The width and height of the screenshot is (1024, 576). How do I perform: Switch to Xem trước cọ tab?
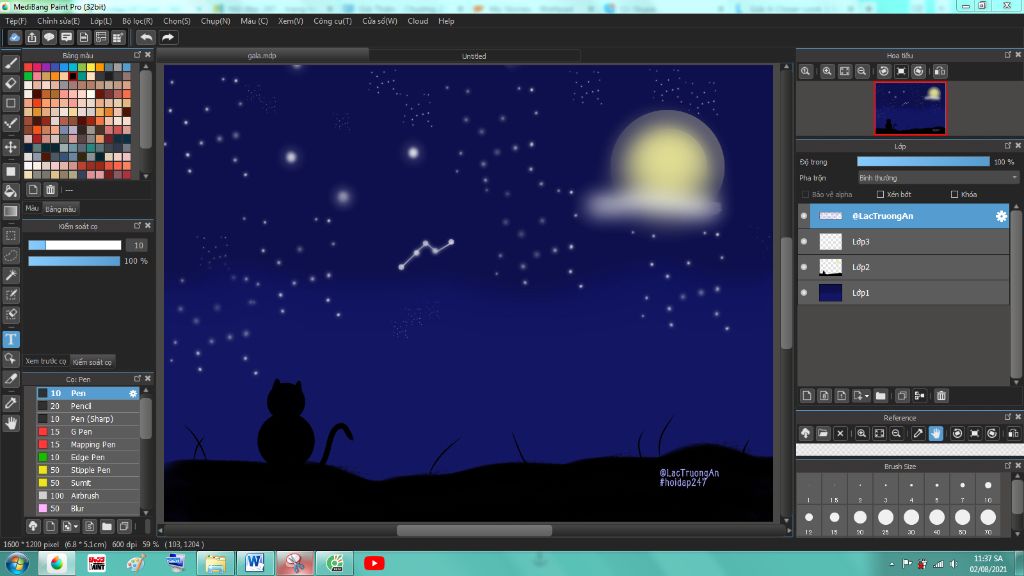click(x=46, y=361)
